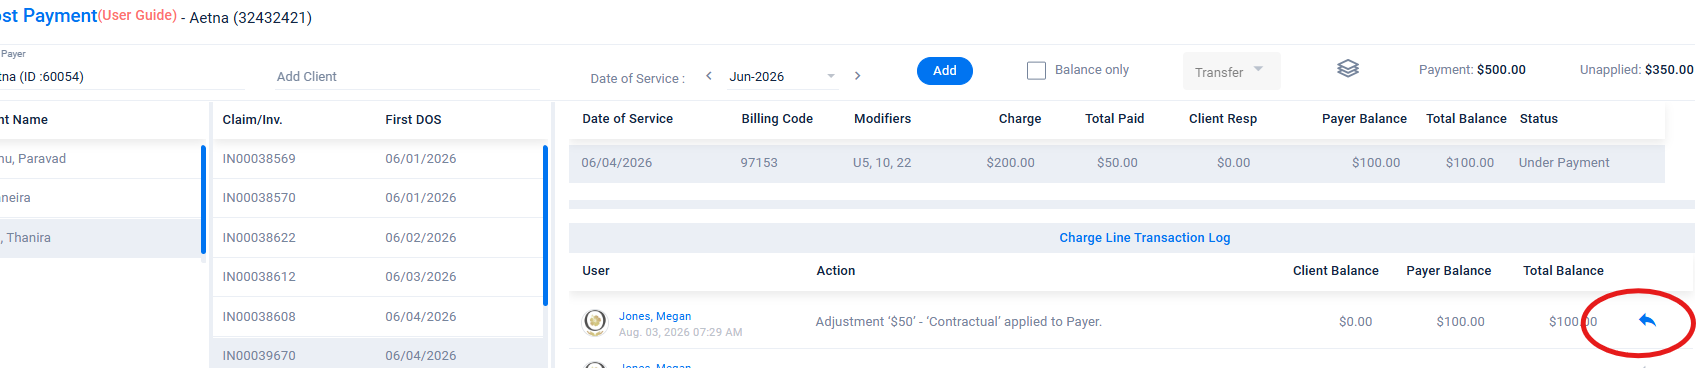Select claim IN00039670
Image resolution: width=1697 pixels, height=368 pixels.
tap(378, 354)
